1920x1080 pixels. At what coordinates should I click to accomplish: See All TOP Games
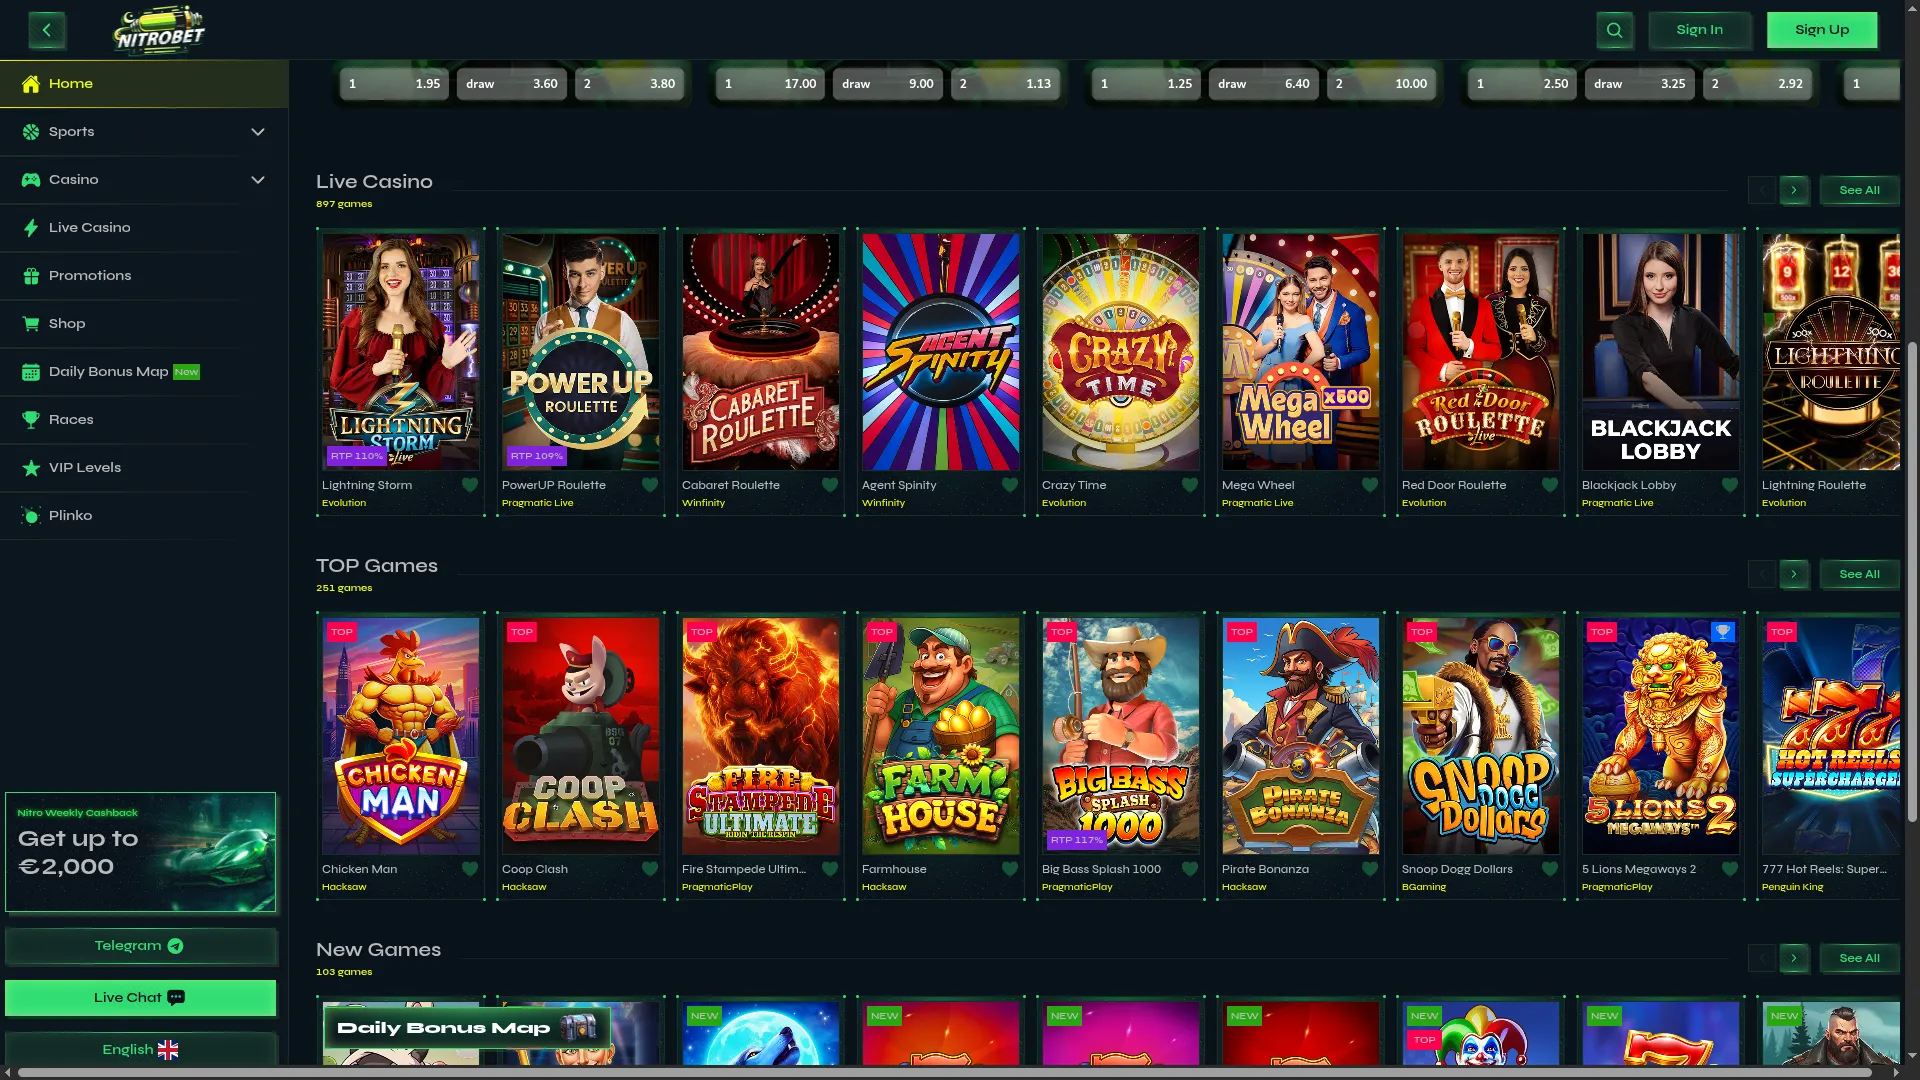pos(1859,574)
